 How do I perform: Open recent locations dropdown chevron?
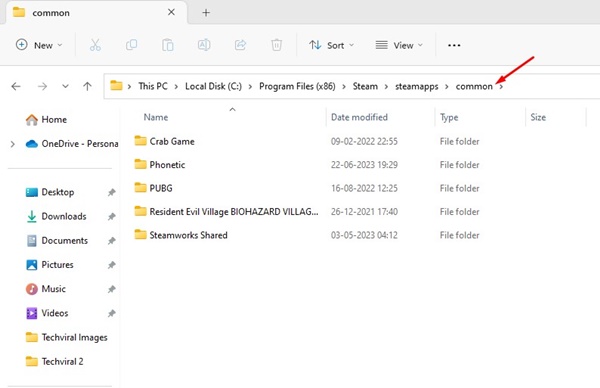[x=65, y=86]
